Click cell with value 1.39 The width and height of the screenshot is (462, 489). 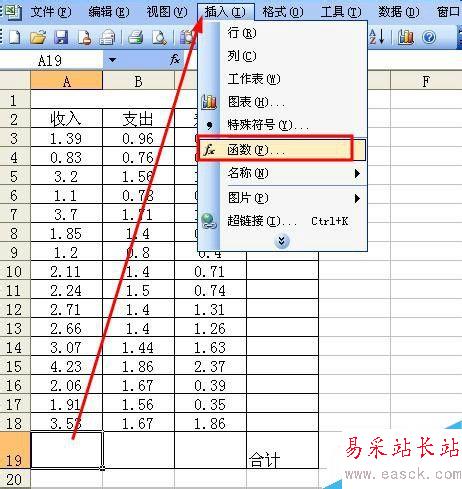[66, 138]
